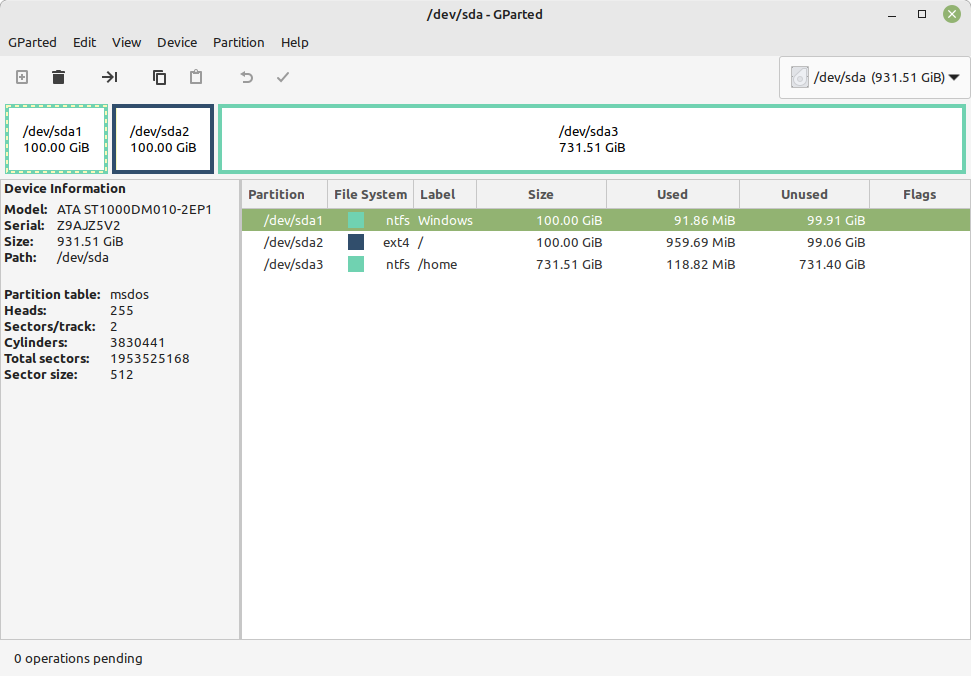Maximize the GParted window
The height and width of the screenshot is (676, 971).
[x=921, y=14]
